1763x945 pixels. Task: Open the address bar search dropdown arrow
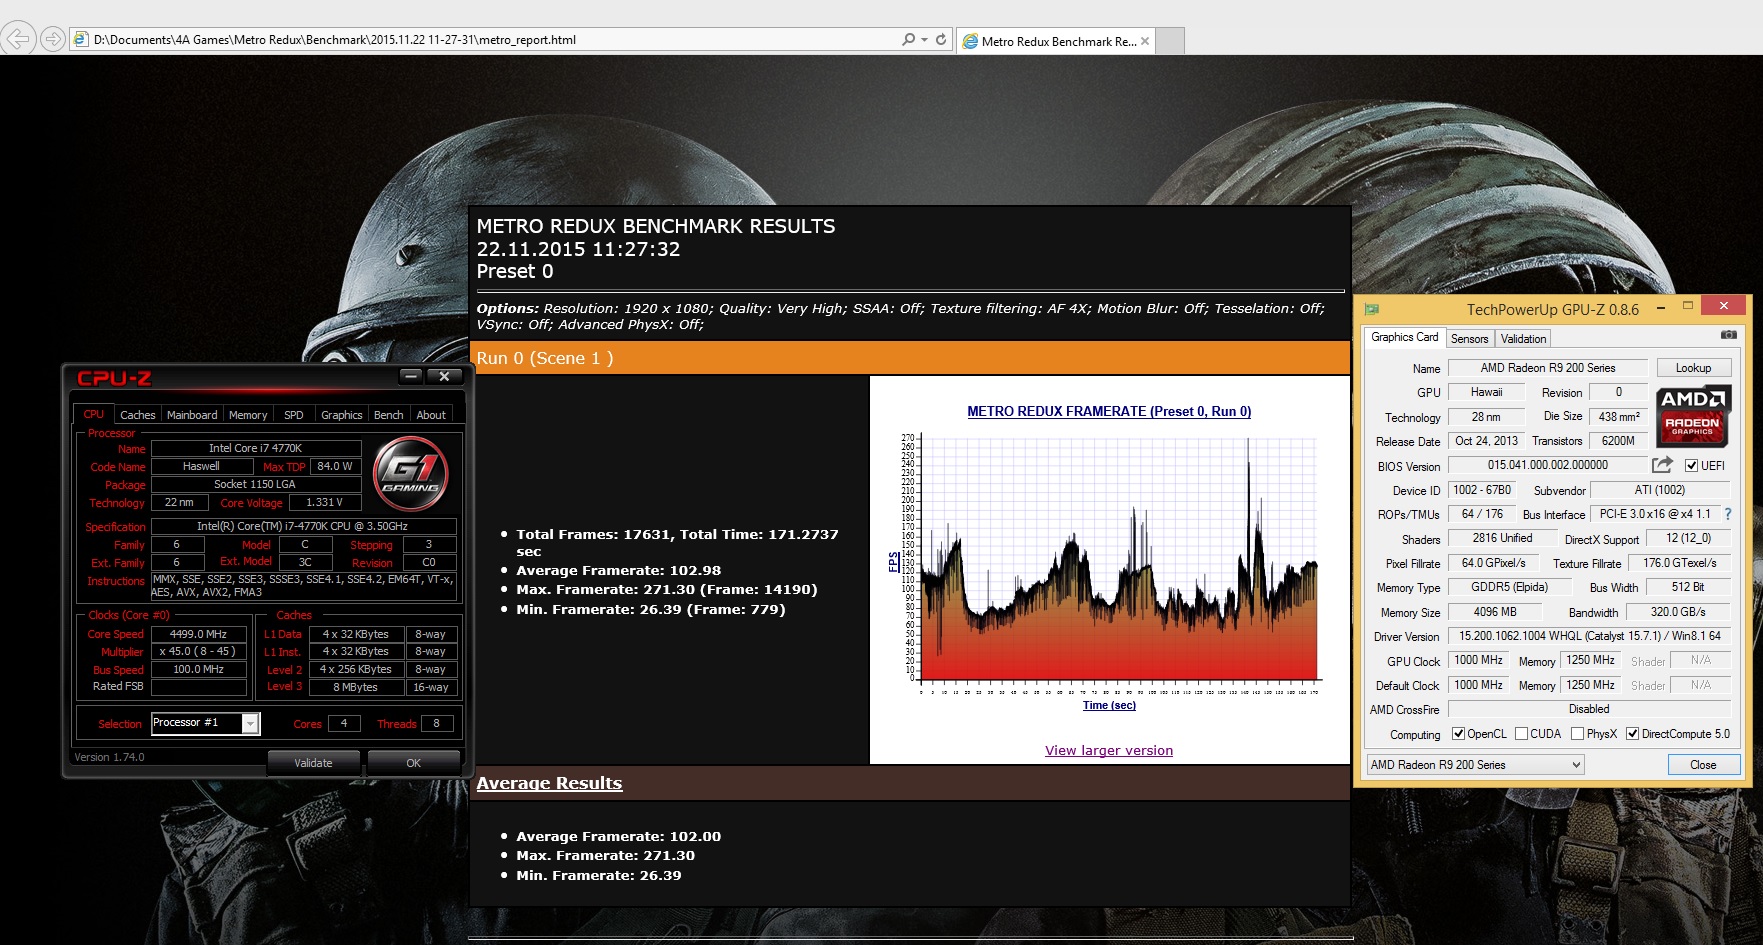click(924, 40)
